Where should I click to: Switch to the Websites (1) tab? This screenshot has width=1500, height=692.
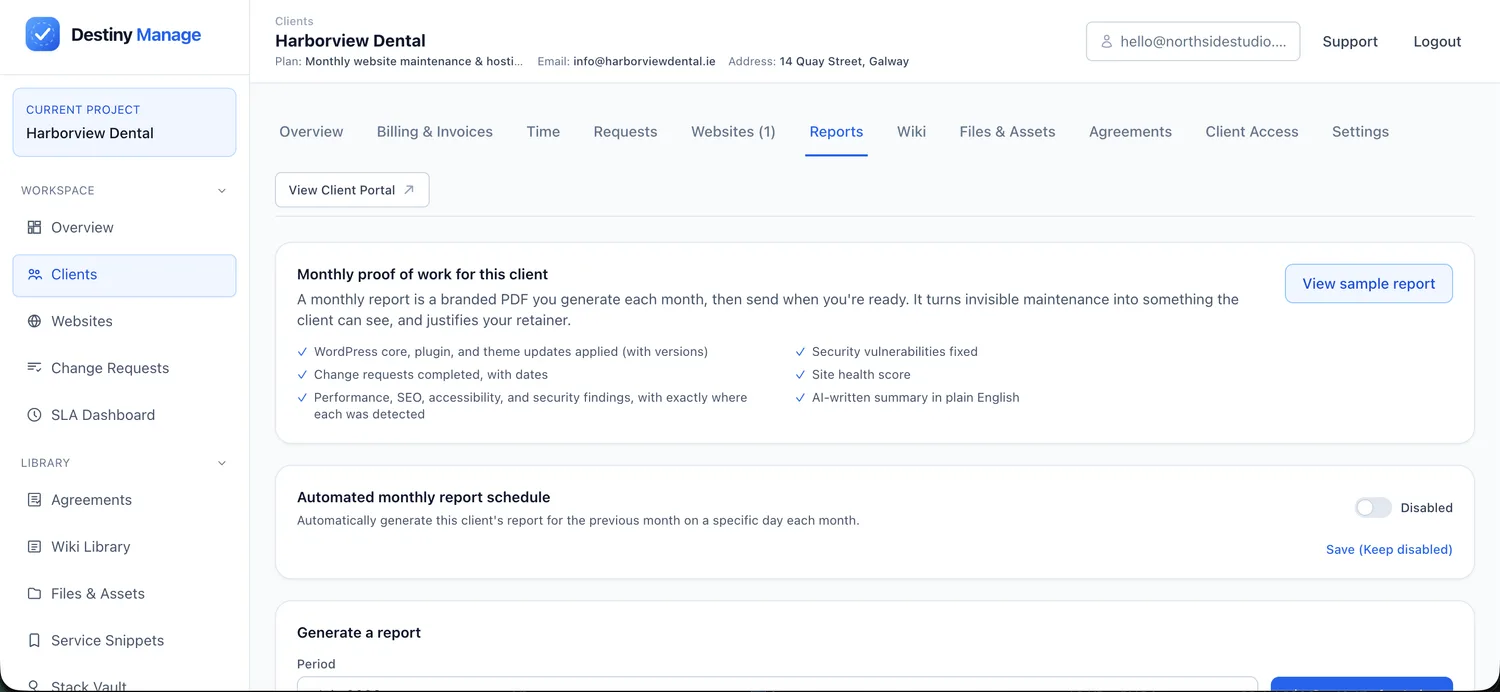733,132
